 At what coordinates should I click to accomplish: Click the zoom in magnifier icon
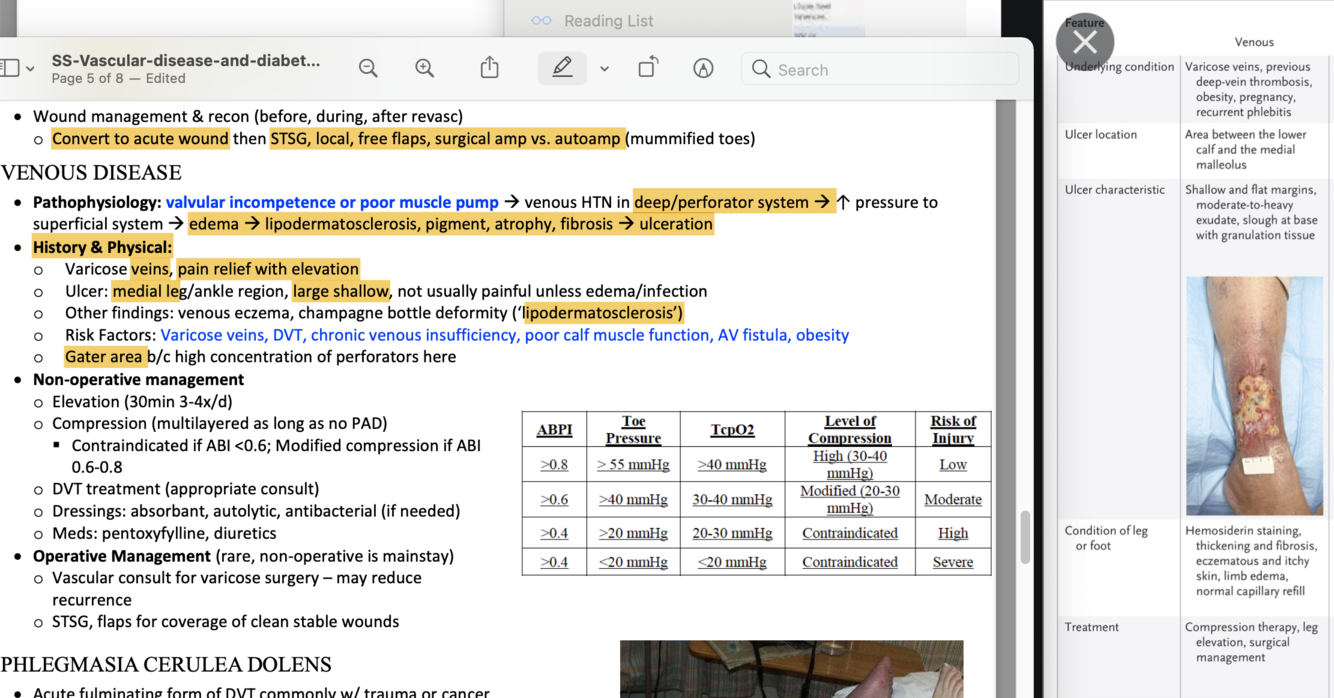[x=425, y=68]
